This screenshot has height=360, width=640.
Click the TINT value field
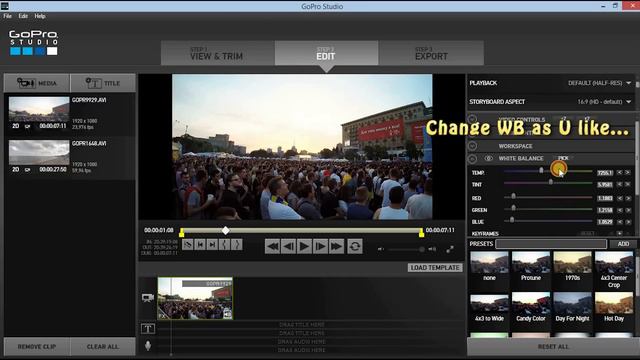[x=605, y=185]
